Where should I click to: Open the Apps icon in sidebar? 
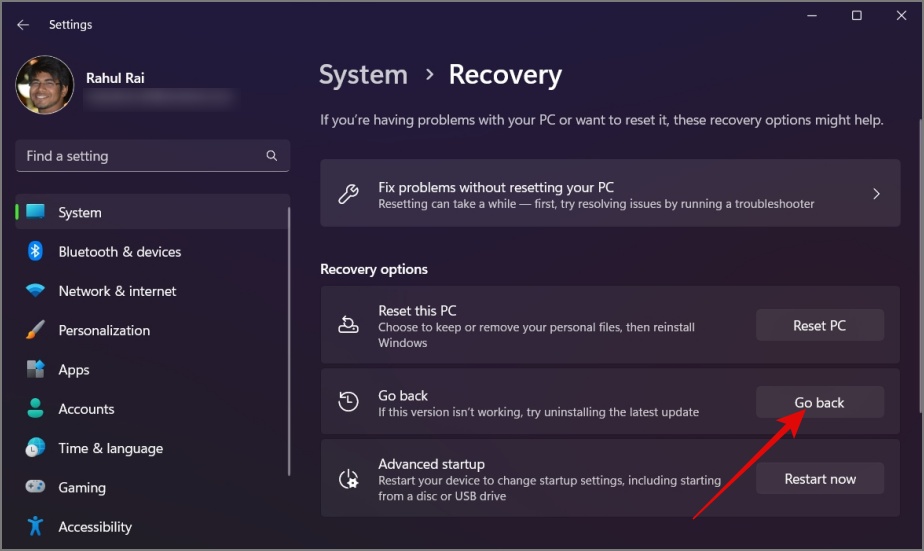coord(35,369)
